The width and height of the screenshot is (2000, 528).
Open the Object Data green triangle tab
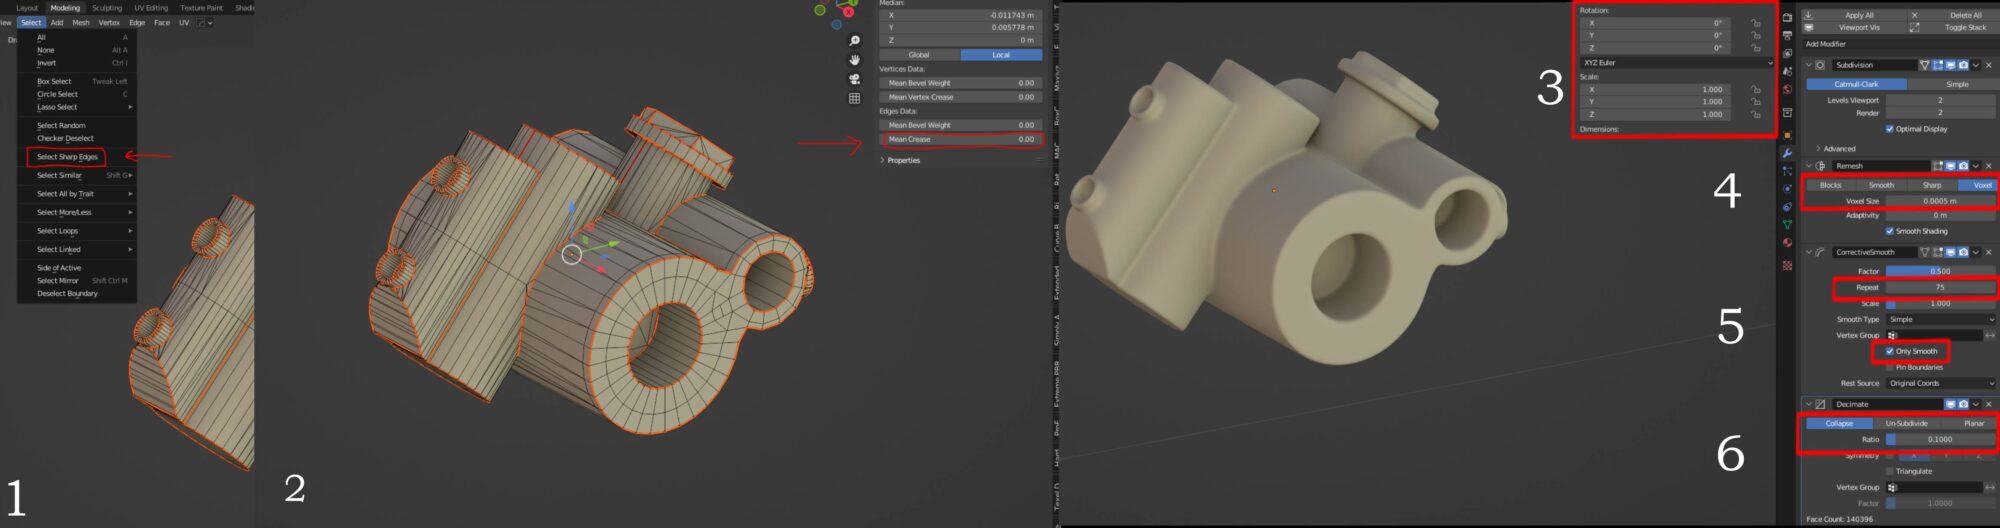coord(1787,224)
